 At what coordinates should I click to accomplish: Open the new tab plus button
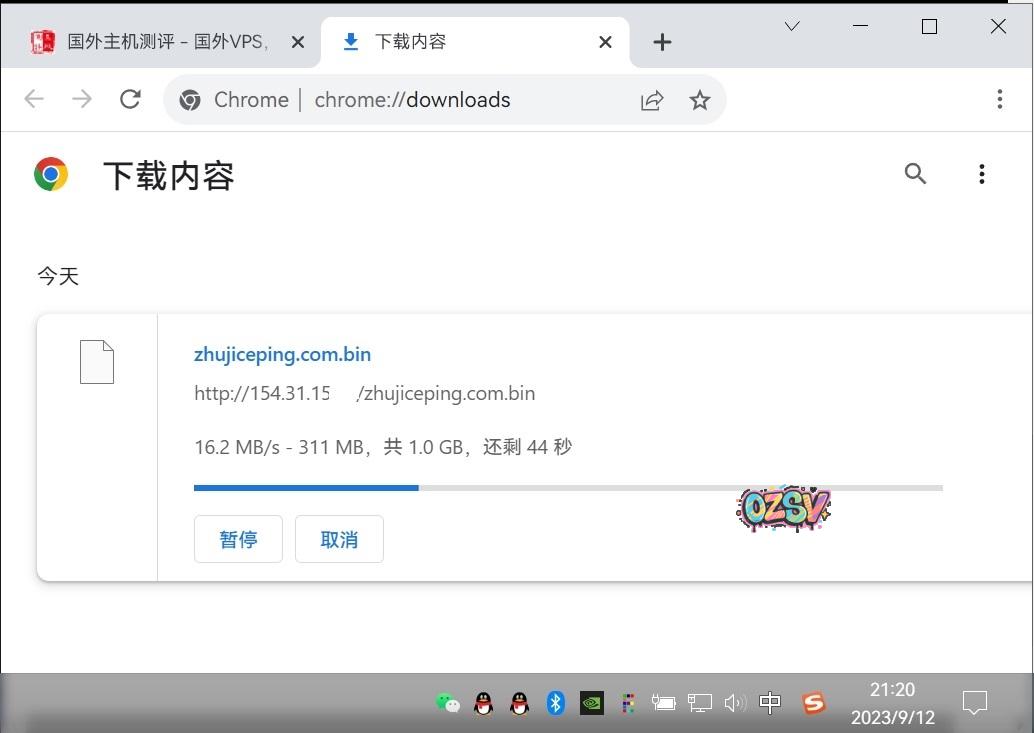662,42
